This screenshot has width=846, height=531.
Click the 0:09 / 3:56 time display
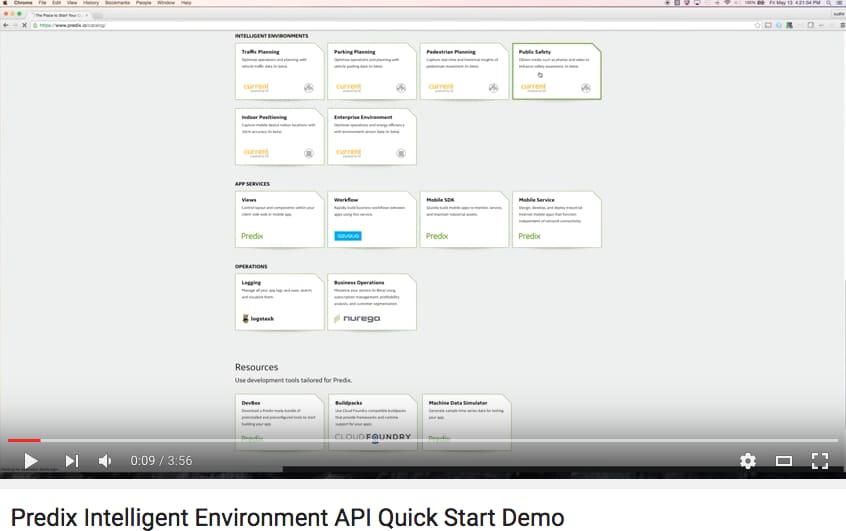click(161, 461)
